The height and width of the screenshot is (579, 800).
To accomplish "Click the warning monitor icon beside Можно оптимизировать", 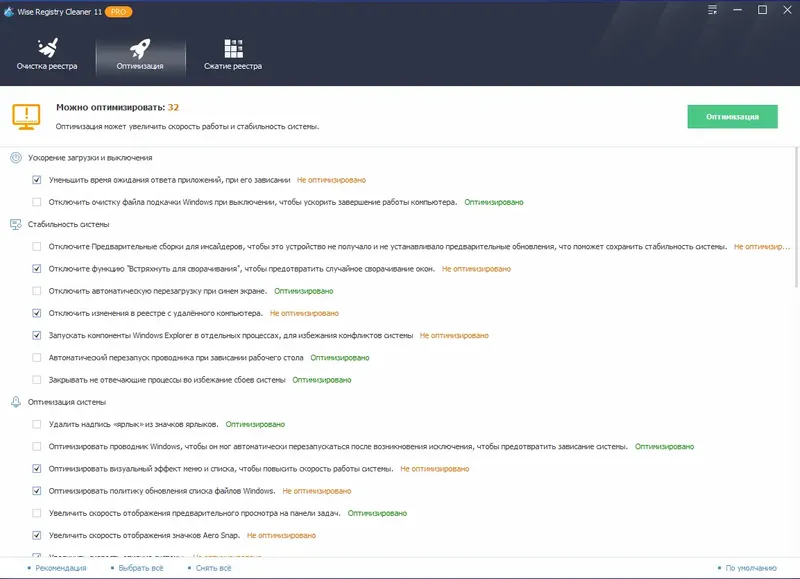I will coord(26,116).
